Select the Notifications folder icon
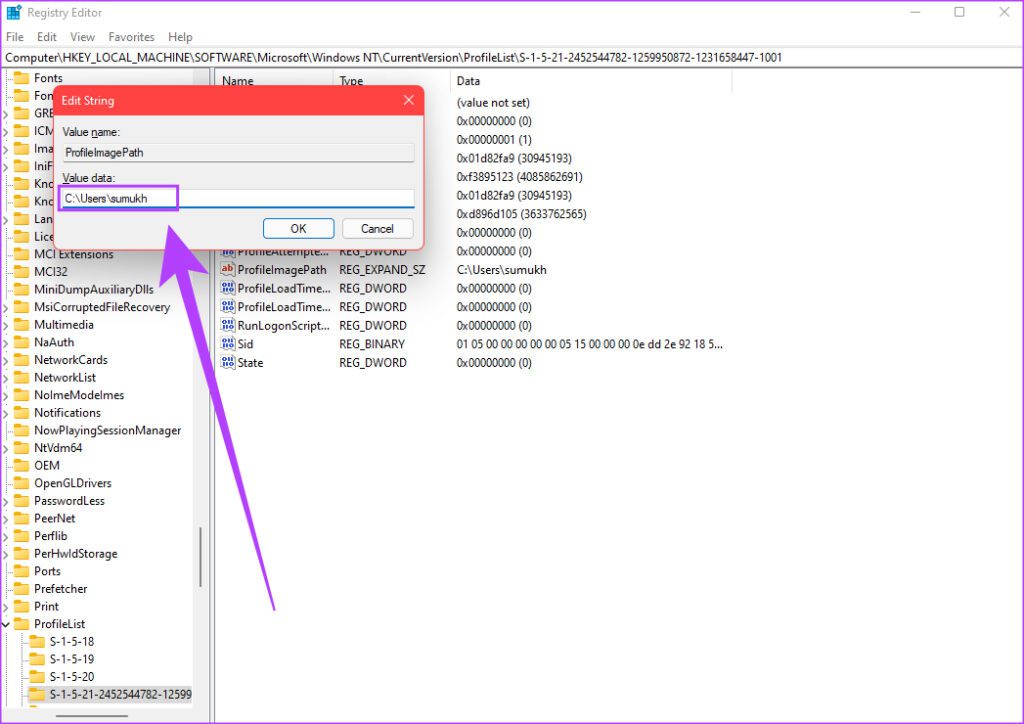This screenshot has width=1024, height=724. point(22,413)
